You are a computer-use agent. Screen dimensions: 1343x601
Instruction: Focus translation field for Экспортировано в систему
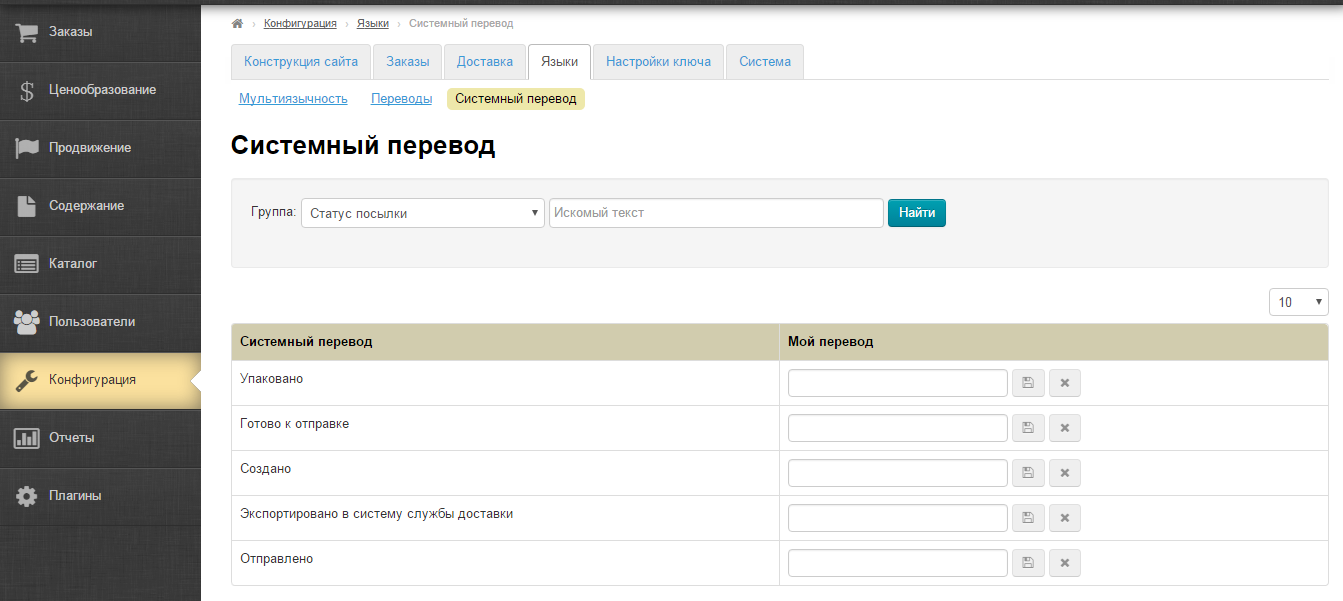pos(898,518)
